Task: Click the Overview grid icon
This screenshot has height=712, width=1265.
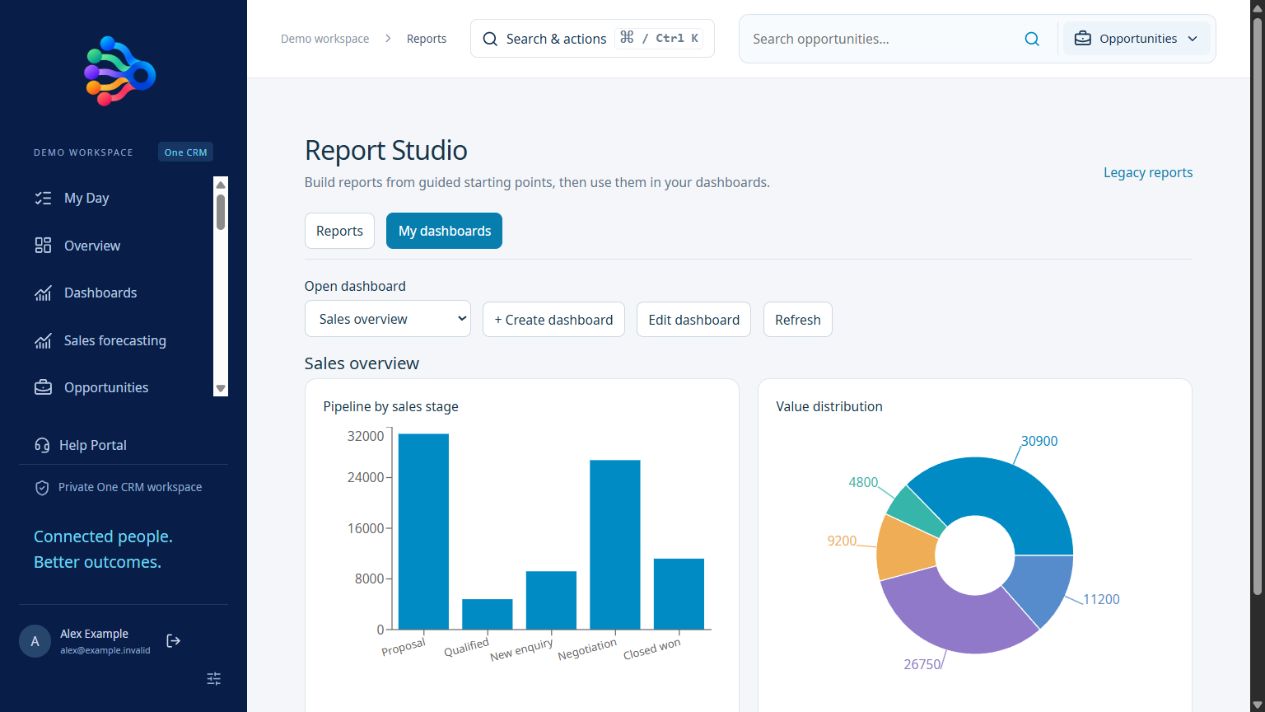Action: point(43,245)
